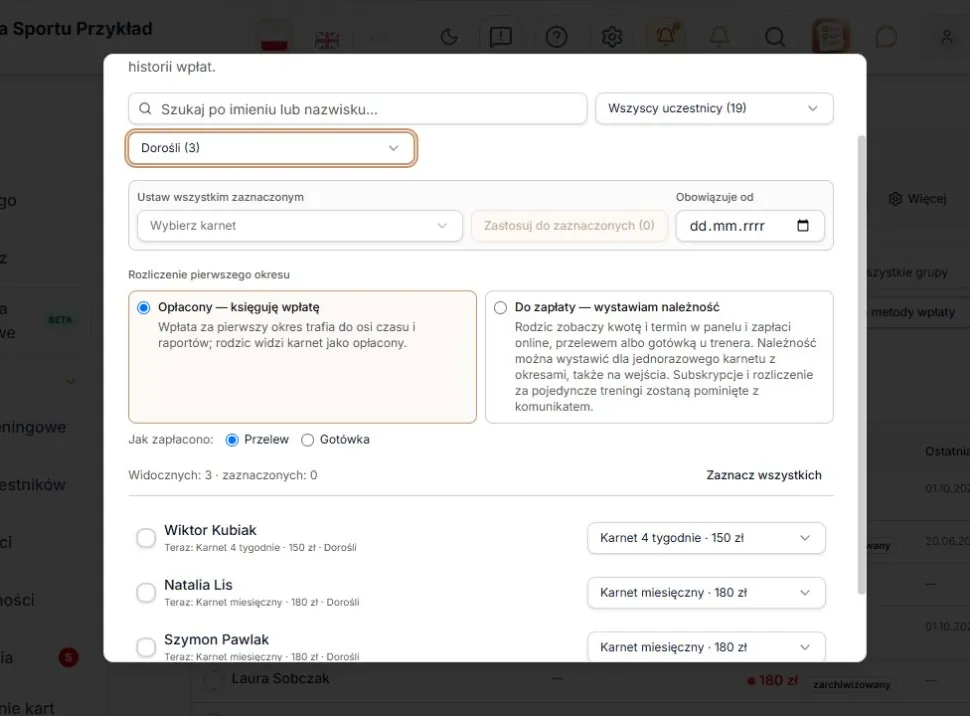The height and width of the screenshot is (716, 970).
Task: Expand sidebar chevron in background menu
Action: [71, 382]
